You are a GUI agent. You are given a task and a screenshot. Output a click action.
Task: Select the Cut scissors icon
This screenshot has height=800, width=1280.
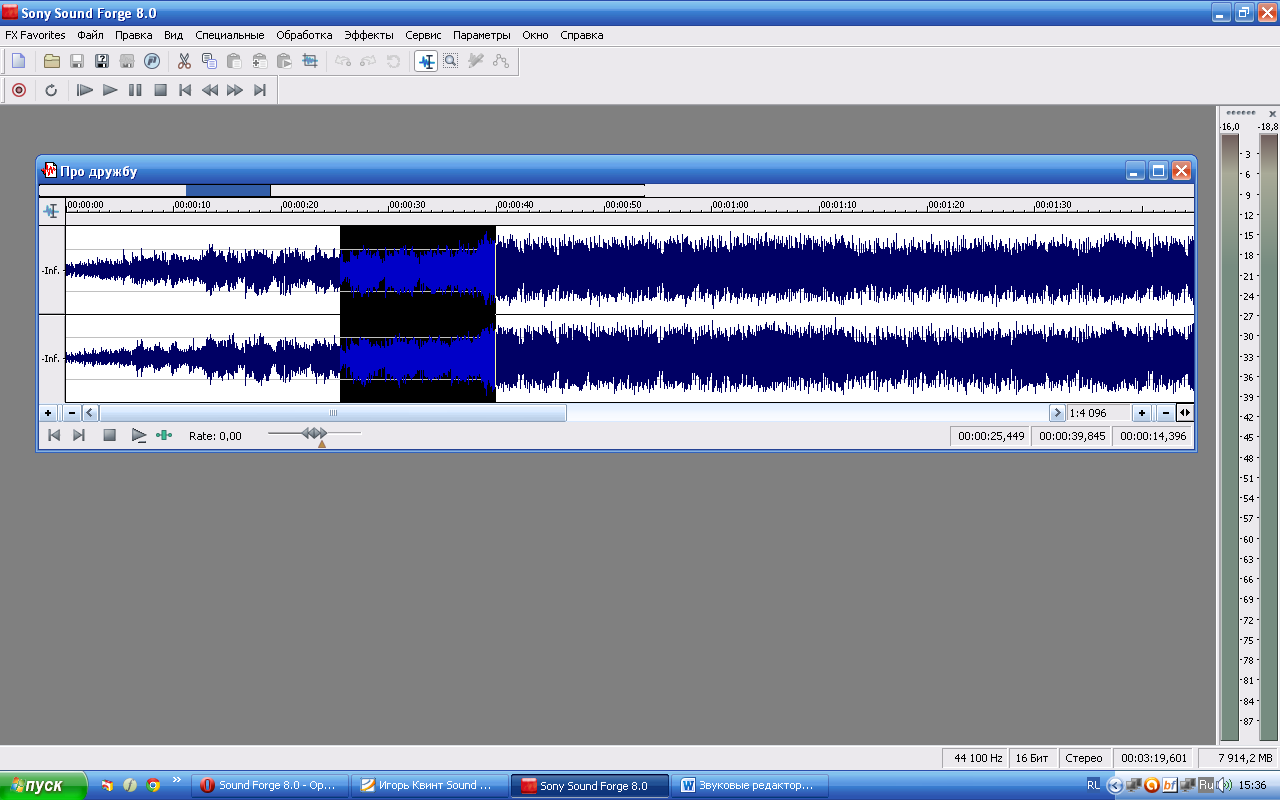[184, 61]
